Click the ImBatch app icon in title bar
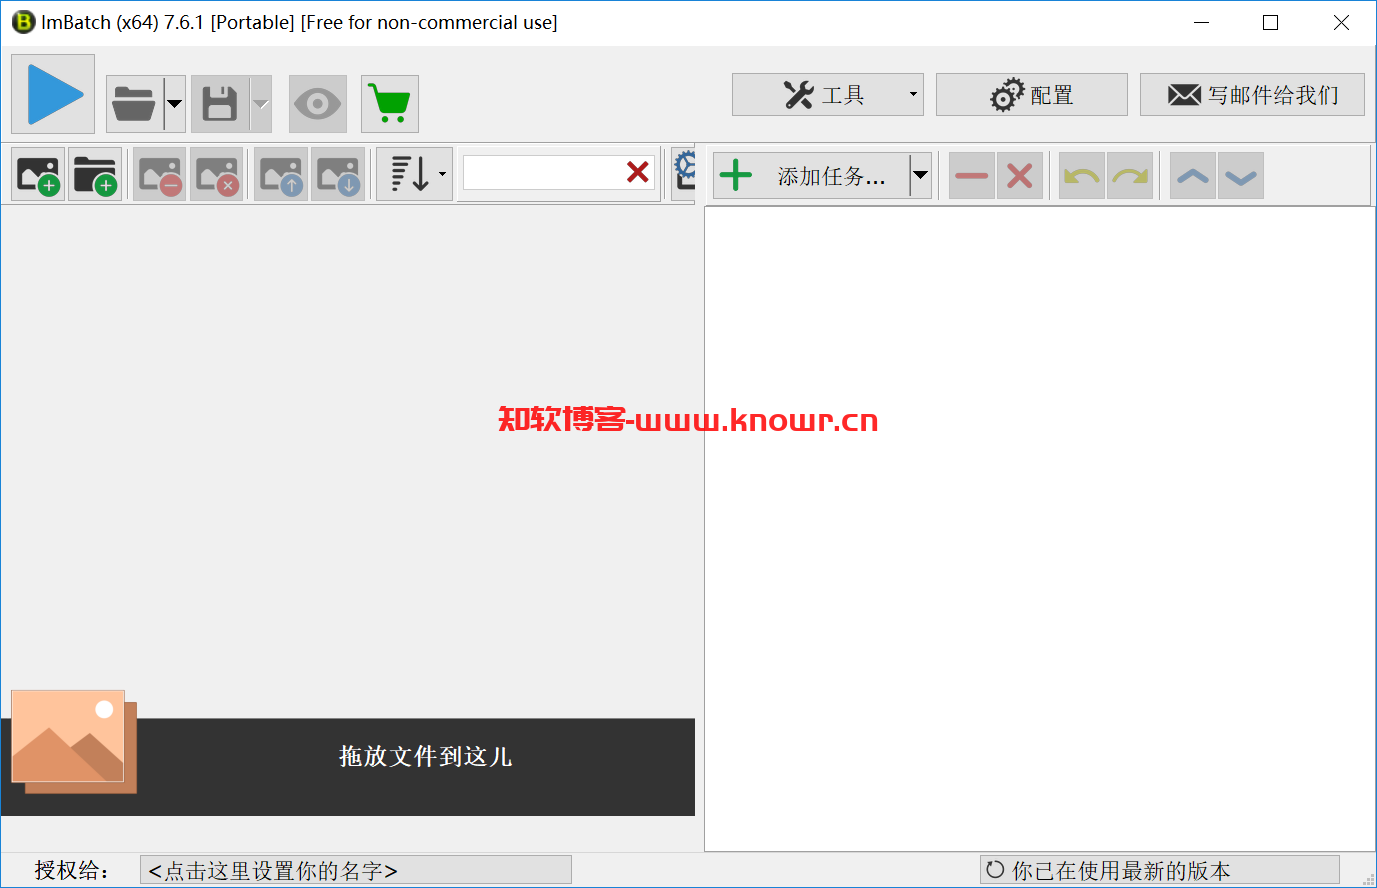Screen dimensions: 1377x888 (x=22, y=22)
